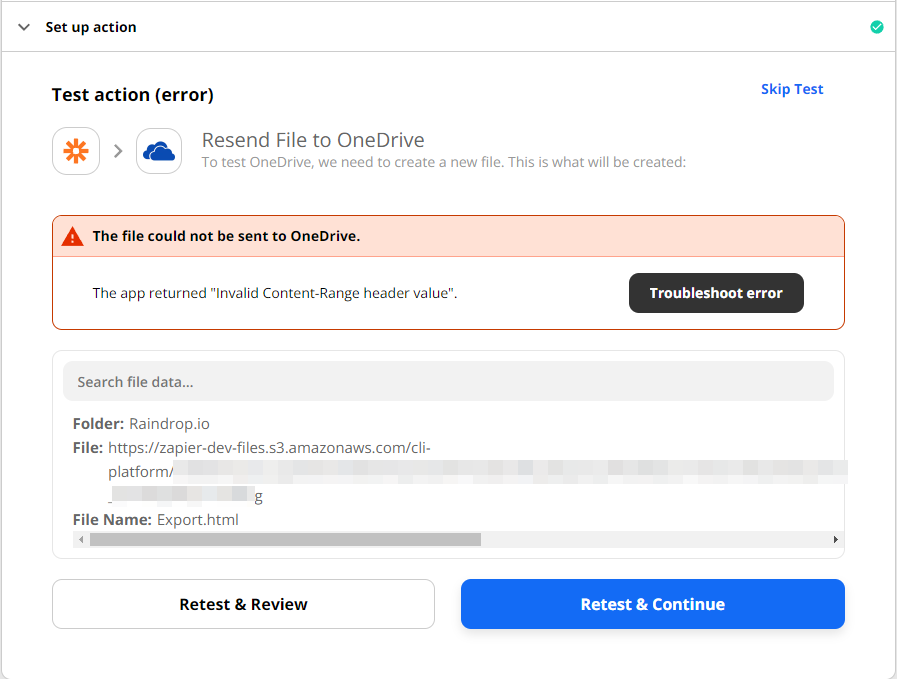Click the Set up action header
Screen dimensions: 897x679
(91, 27)
